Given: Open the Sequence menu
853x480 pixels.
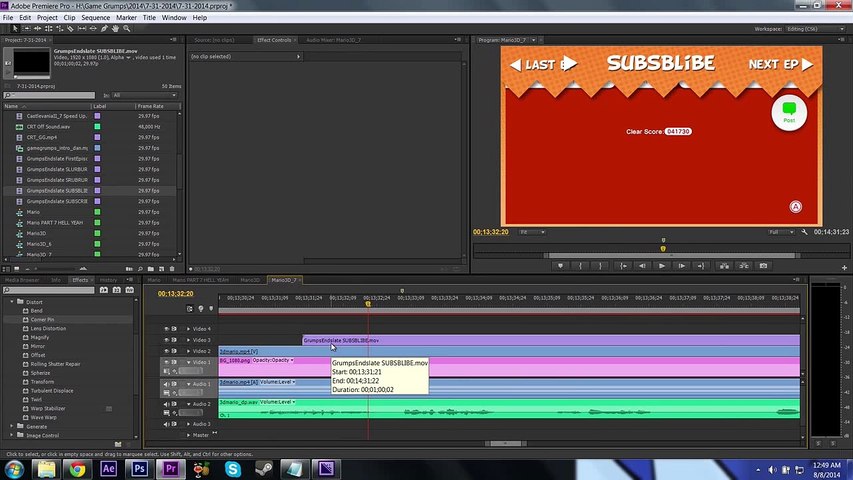Looking at the screenshot, I should point(95,17).
